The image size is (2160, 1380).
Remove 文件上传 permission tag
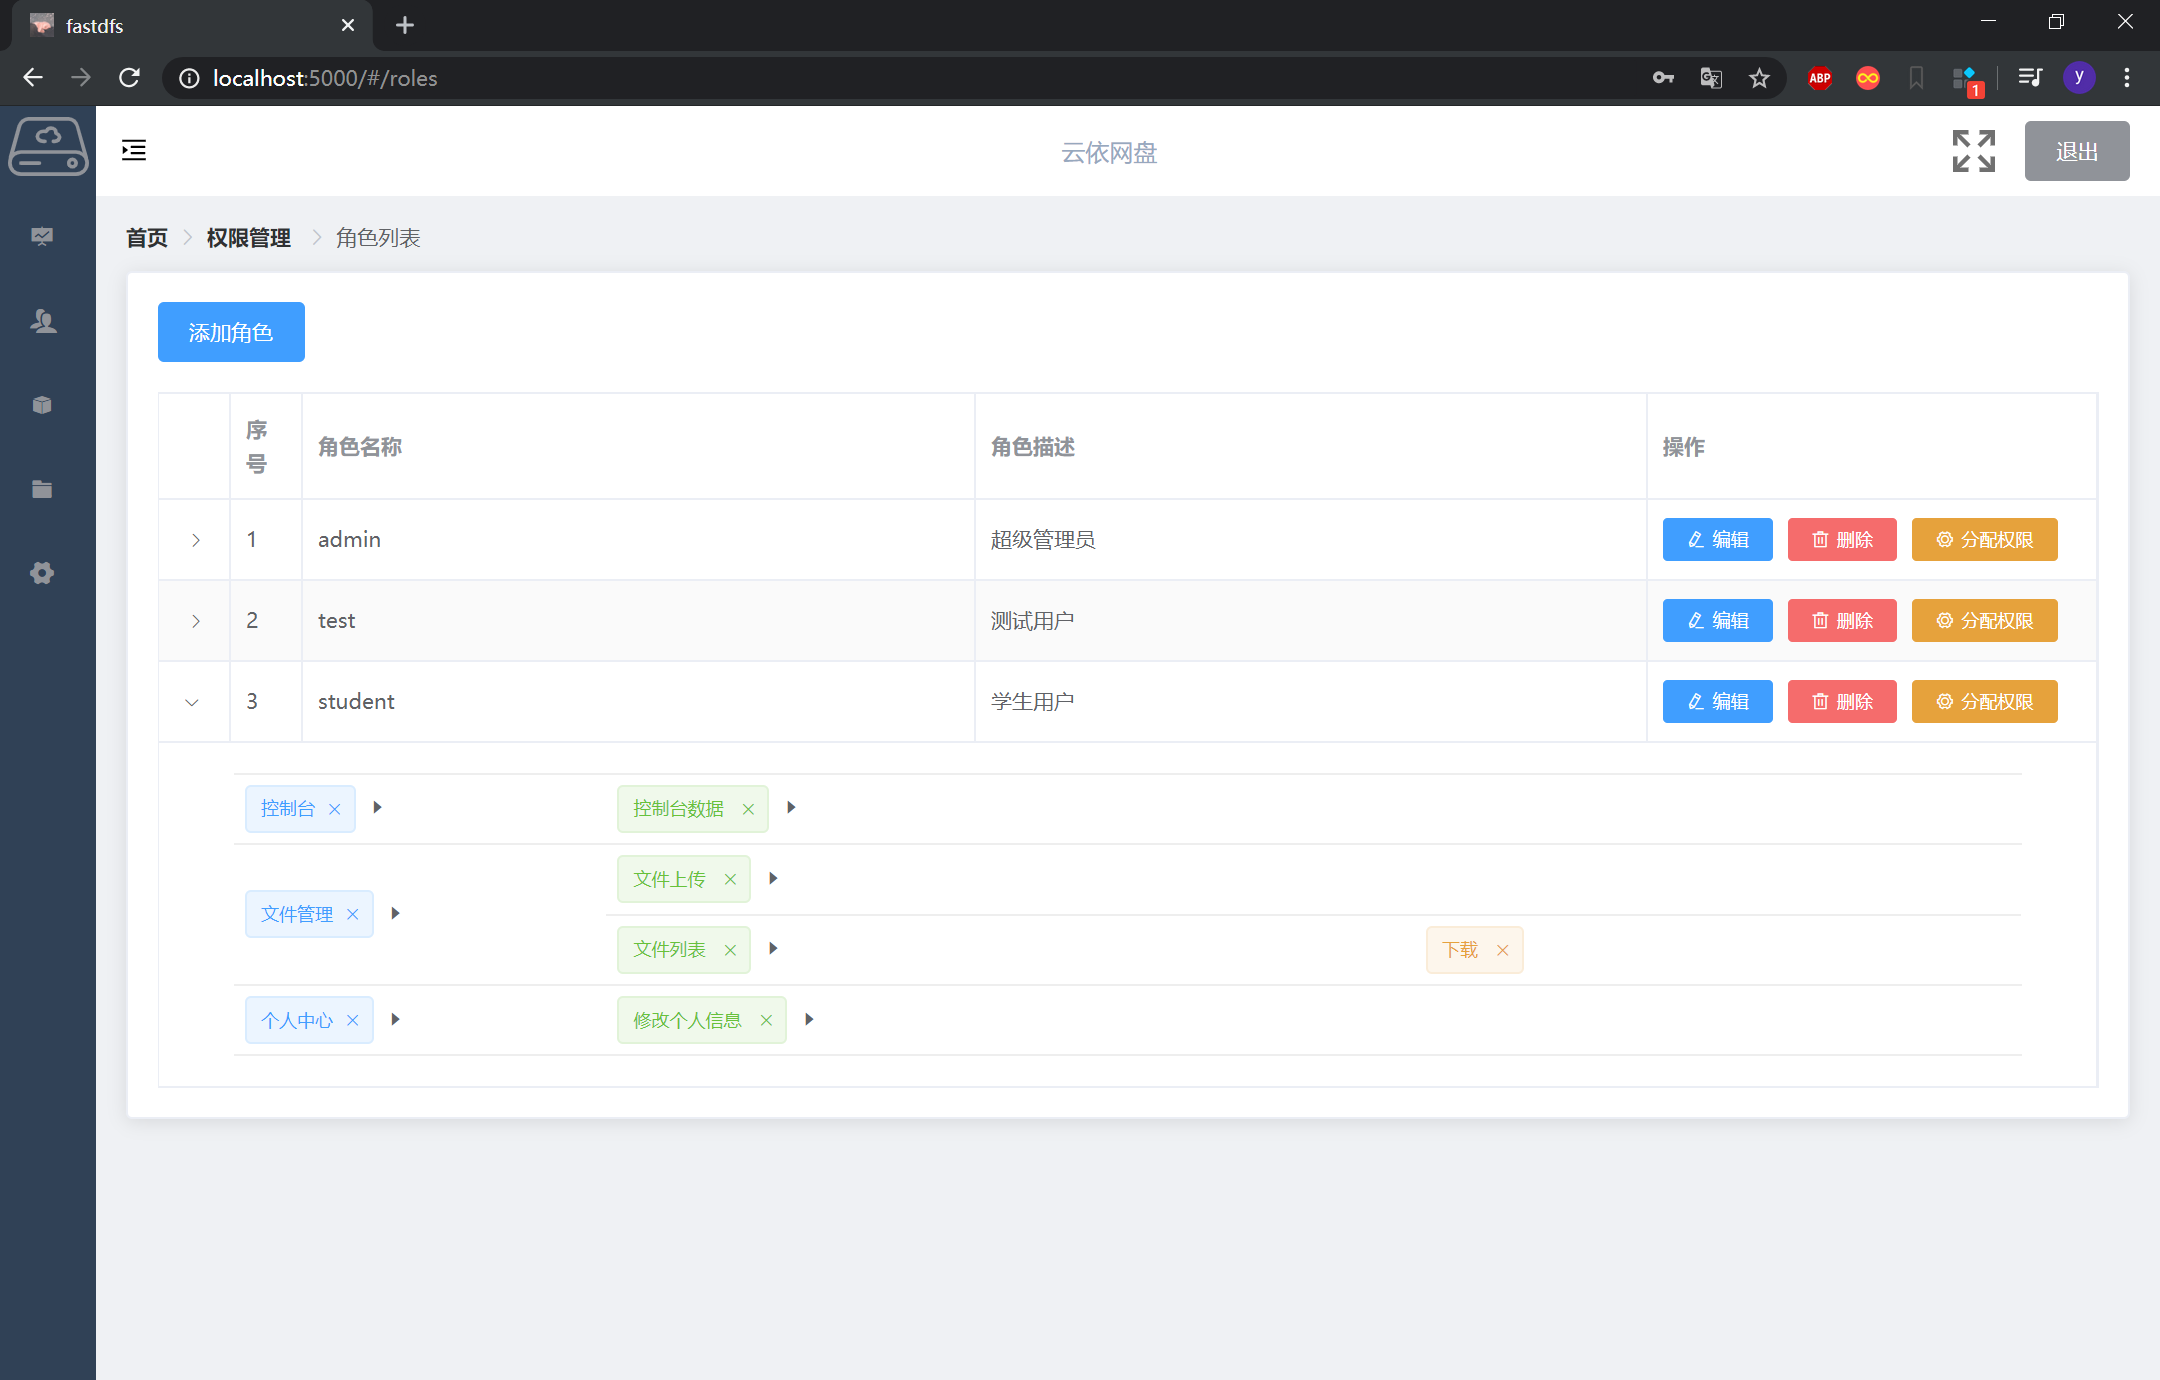[x=730, y=879]
